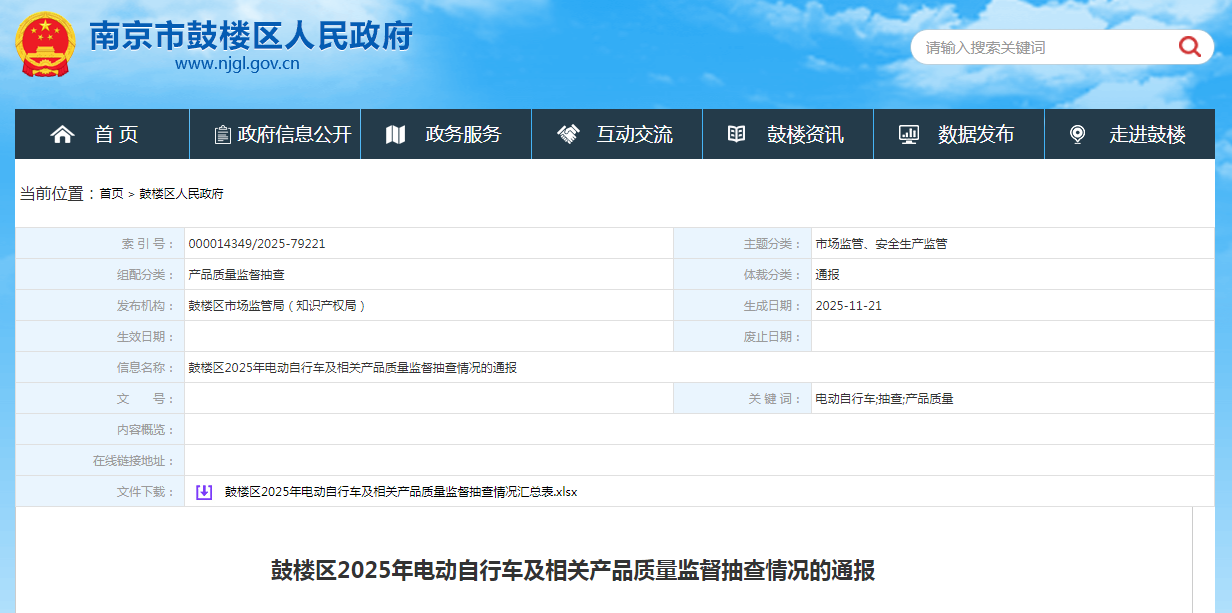The width and height of the screenshot is (1232, 613).
Task: Click the 主题分类 label
Action: [773, 244]
